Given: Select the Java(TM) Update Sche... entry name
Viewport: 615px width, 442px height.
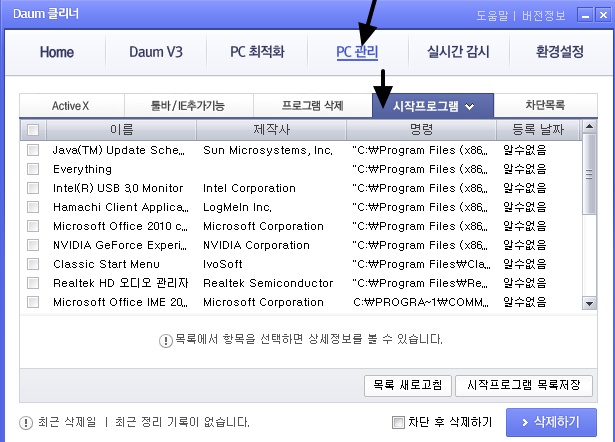Looking at the screenshot, I should tap(118, 150).
